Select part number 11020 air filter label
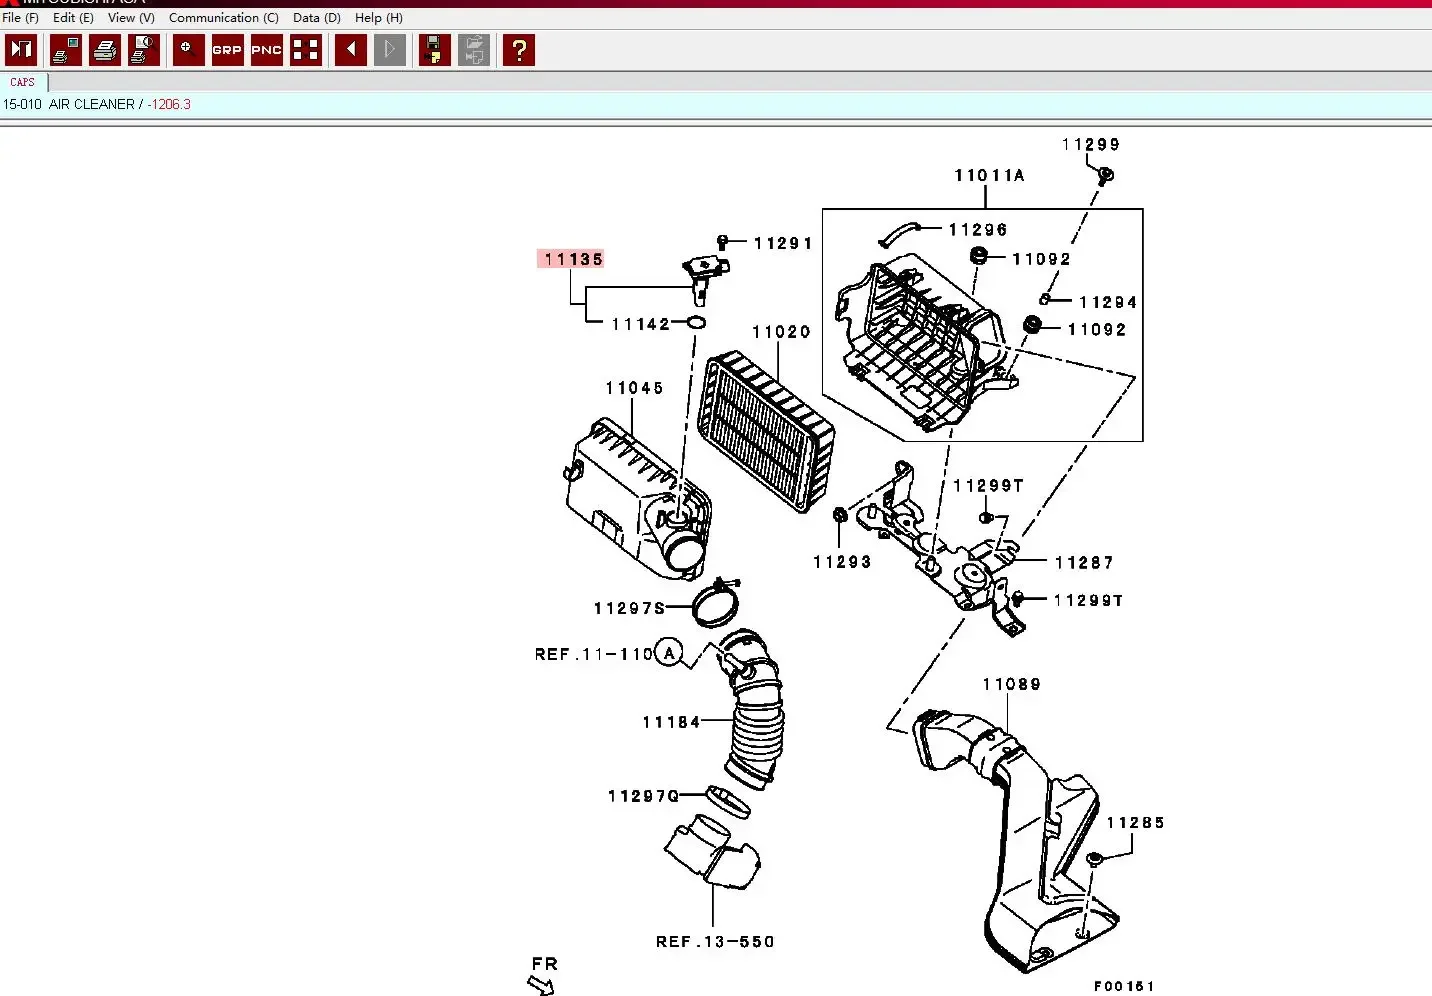Viewport: 1432px width, 996px height. [x=781, y=332]
